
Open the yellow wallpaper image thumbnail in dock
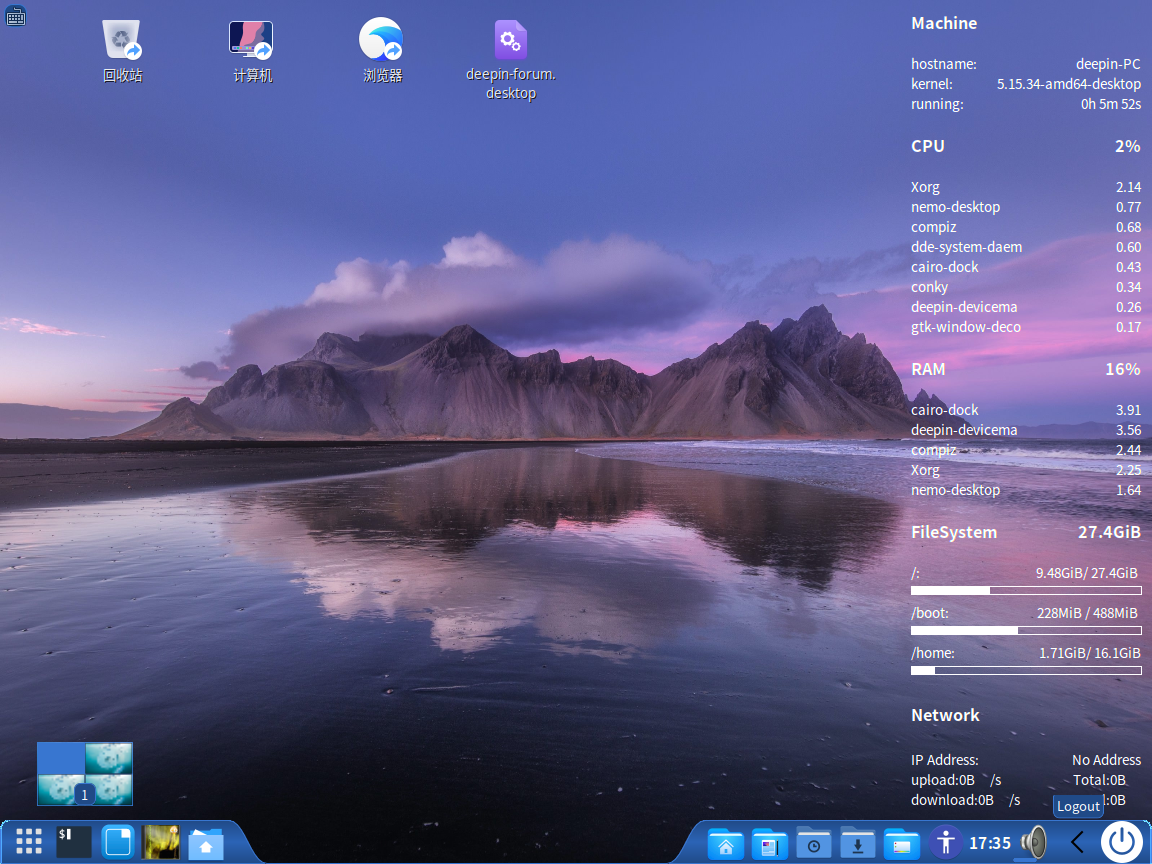click(x=161, y=842)
